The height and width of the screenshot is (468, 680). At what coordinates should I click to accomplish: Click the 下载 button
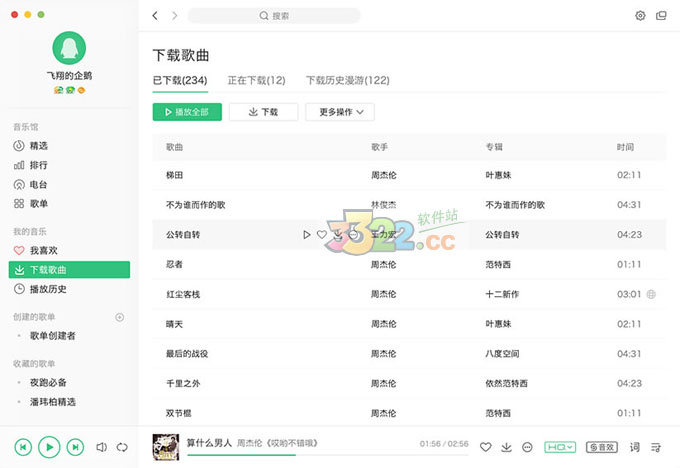(x=264, y=112)
